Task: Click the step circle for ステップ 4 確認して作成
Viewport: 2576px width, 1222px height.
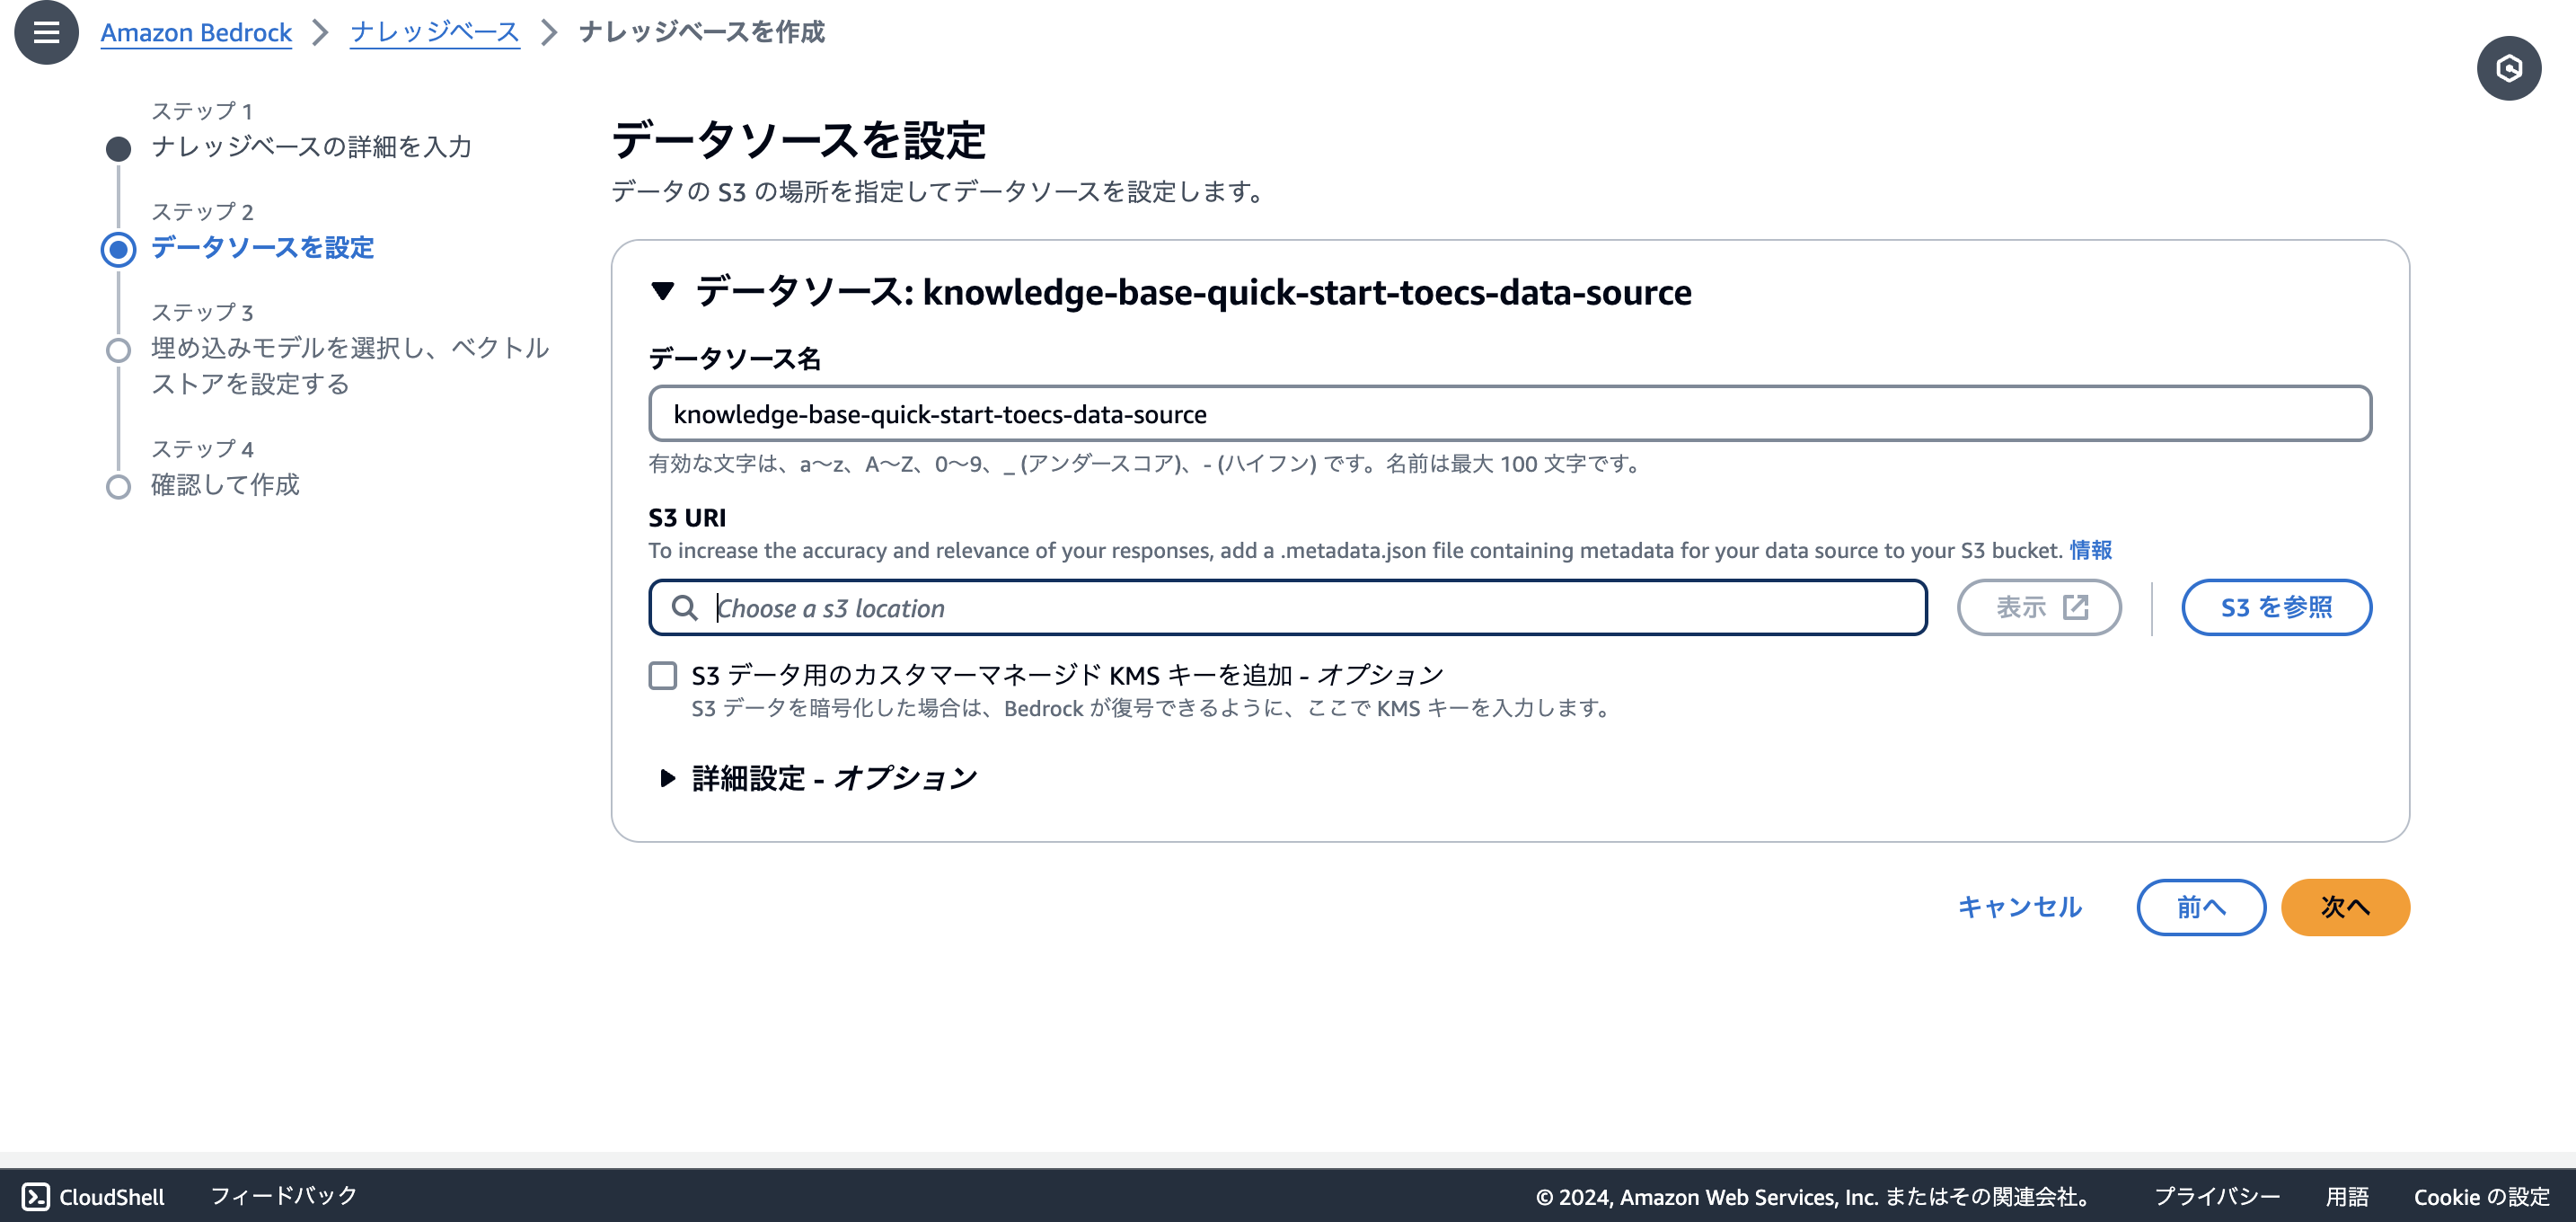Action: 119,487
